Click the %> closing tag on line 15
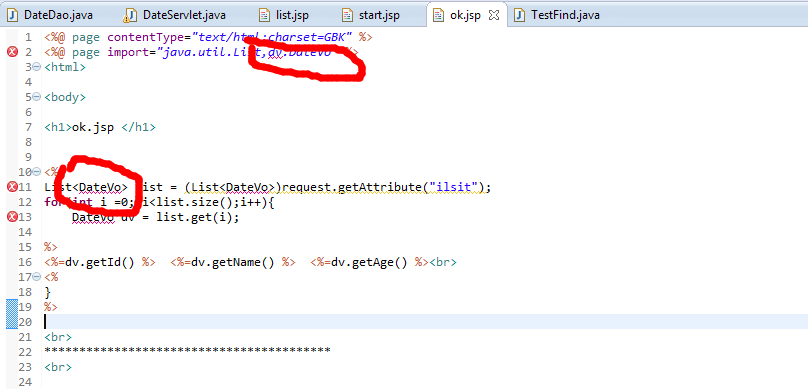 pos(51,247)
